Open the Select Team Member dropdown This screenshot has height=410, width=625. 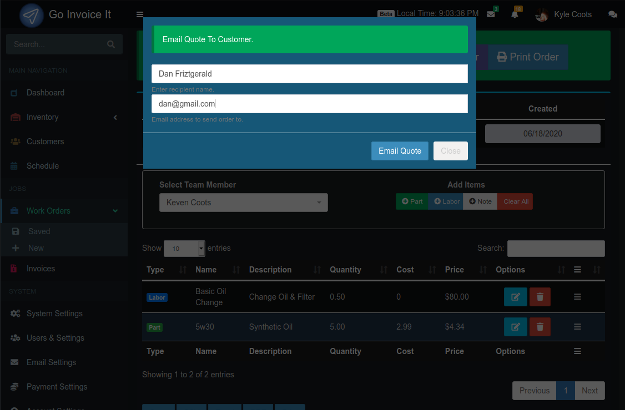(243, 203)
